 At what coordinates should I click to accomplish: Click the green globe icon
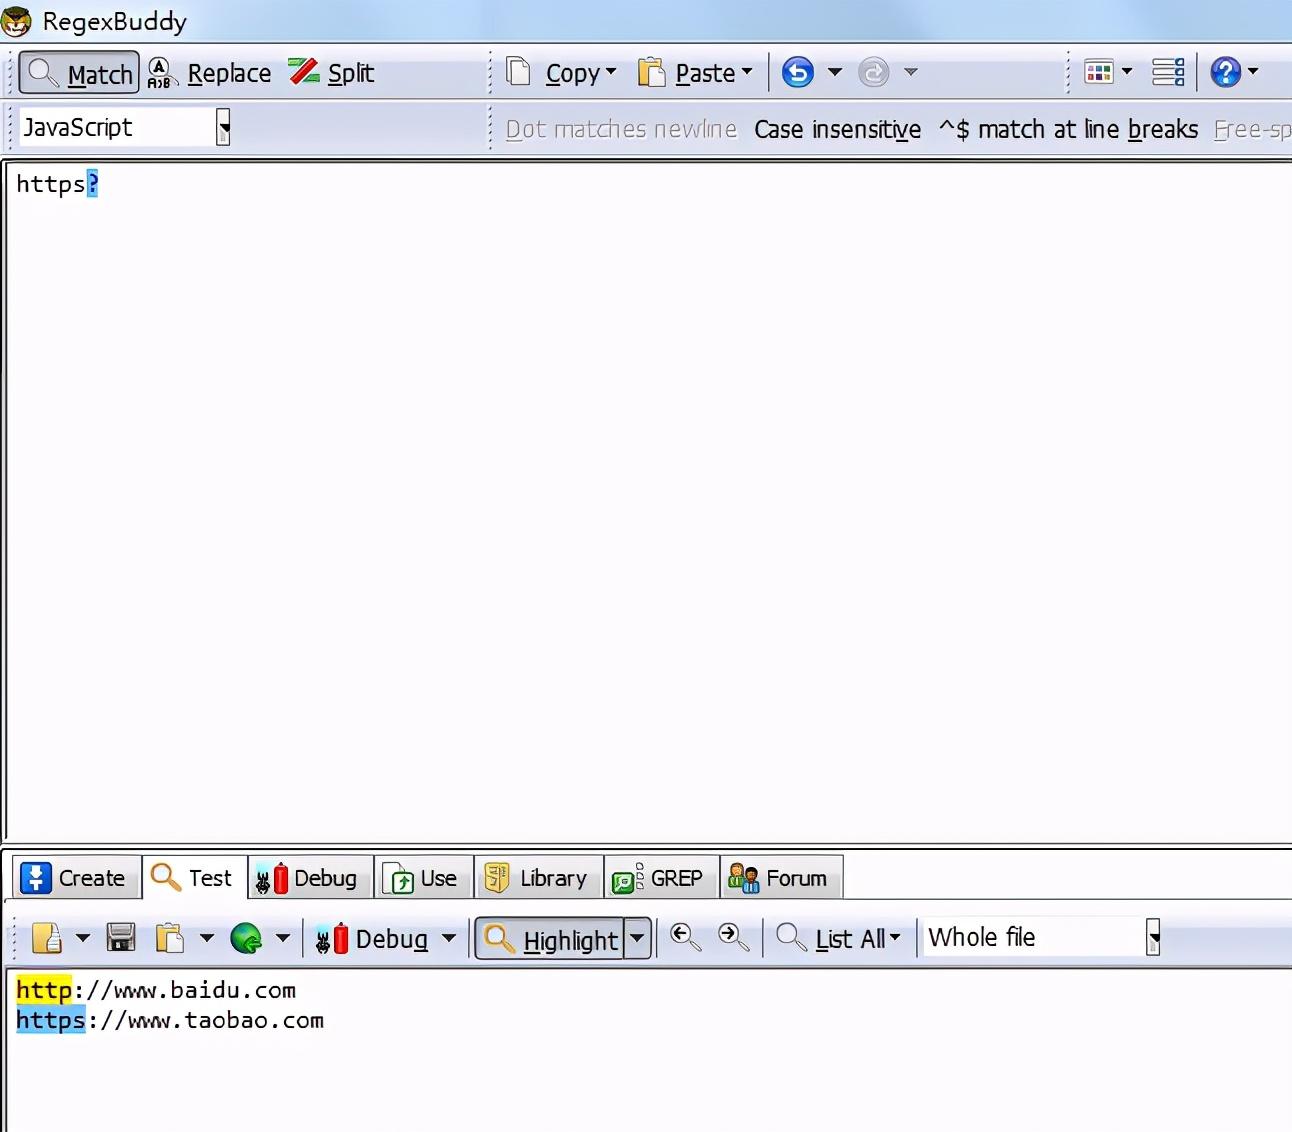(246, 938)
